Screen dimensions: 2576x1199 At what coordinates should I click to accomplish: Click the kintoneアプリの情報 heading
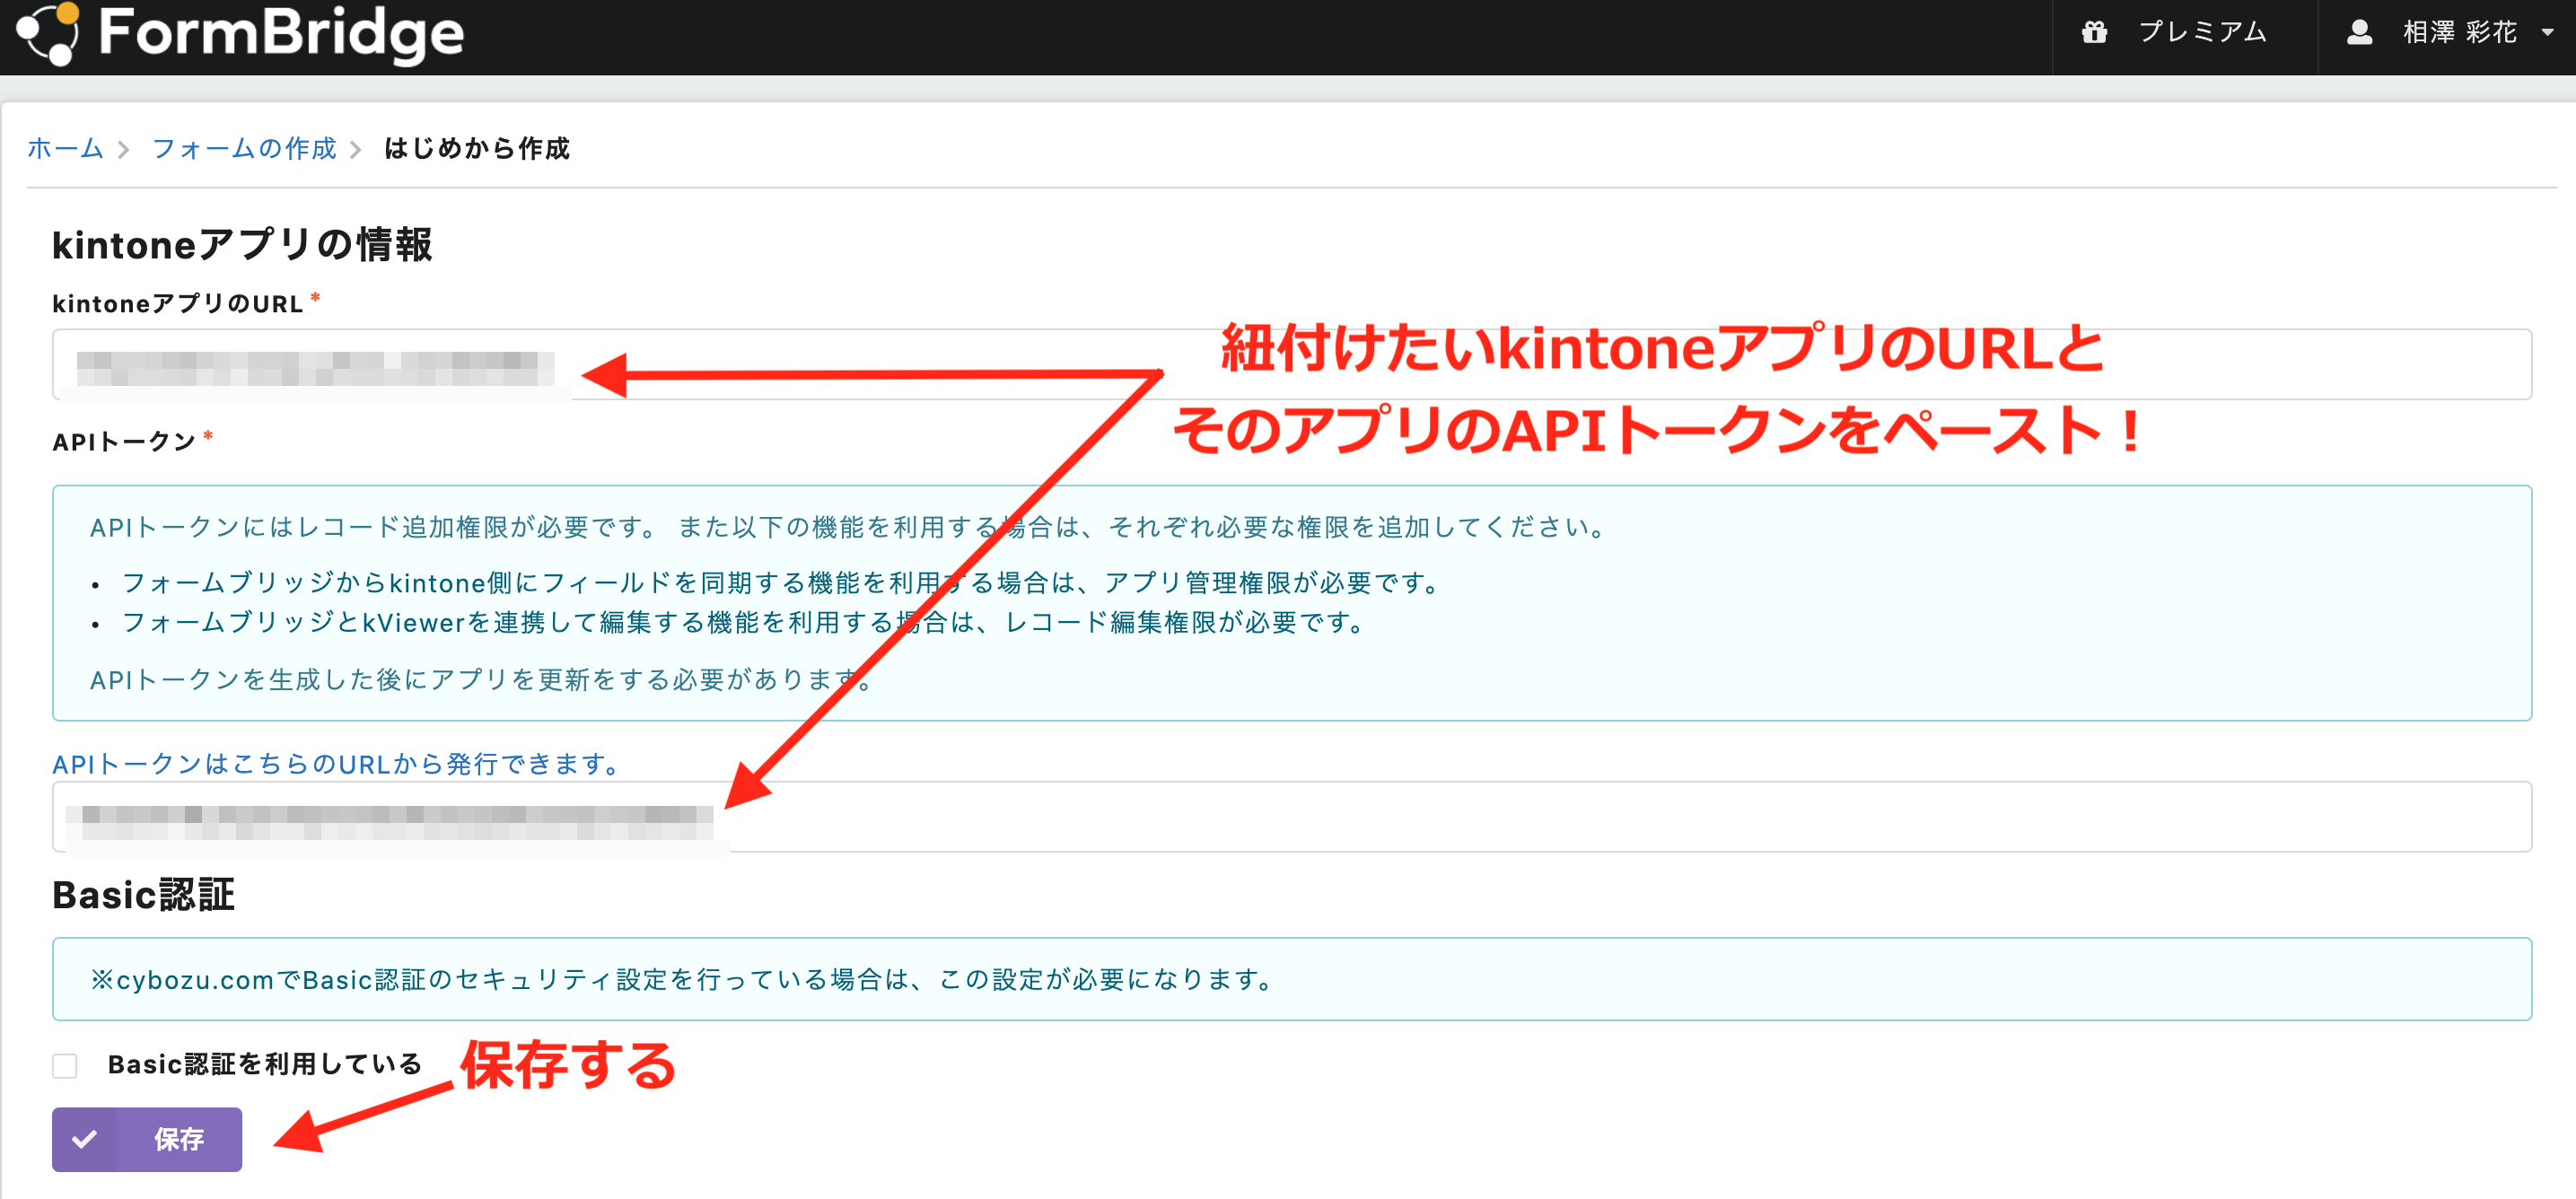(x=242, y=245)
